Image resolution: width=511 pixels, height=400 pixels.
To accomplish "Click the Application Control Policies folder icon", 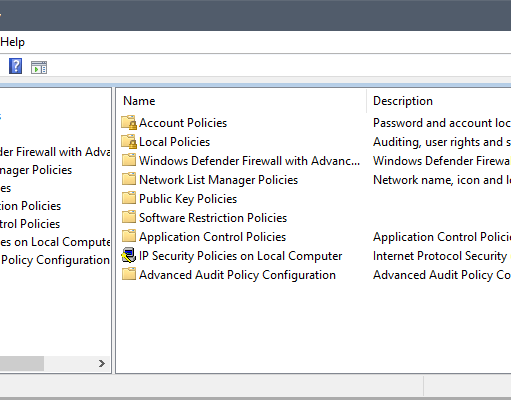I will (x=129, y=236).
